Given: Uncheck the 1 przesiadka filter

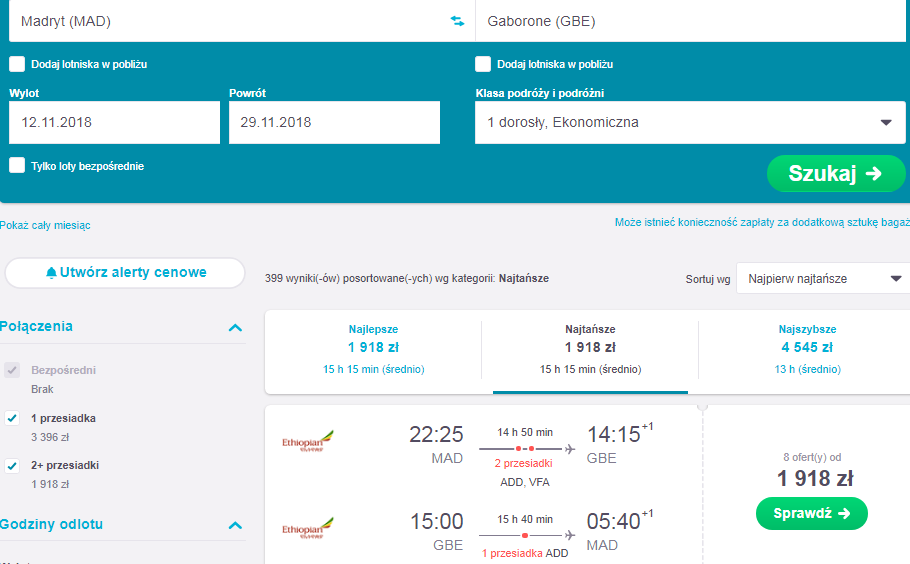Looking at the screenshot, I should (12, 418).
